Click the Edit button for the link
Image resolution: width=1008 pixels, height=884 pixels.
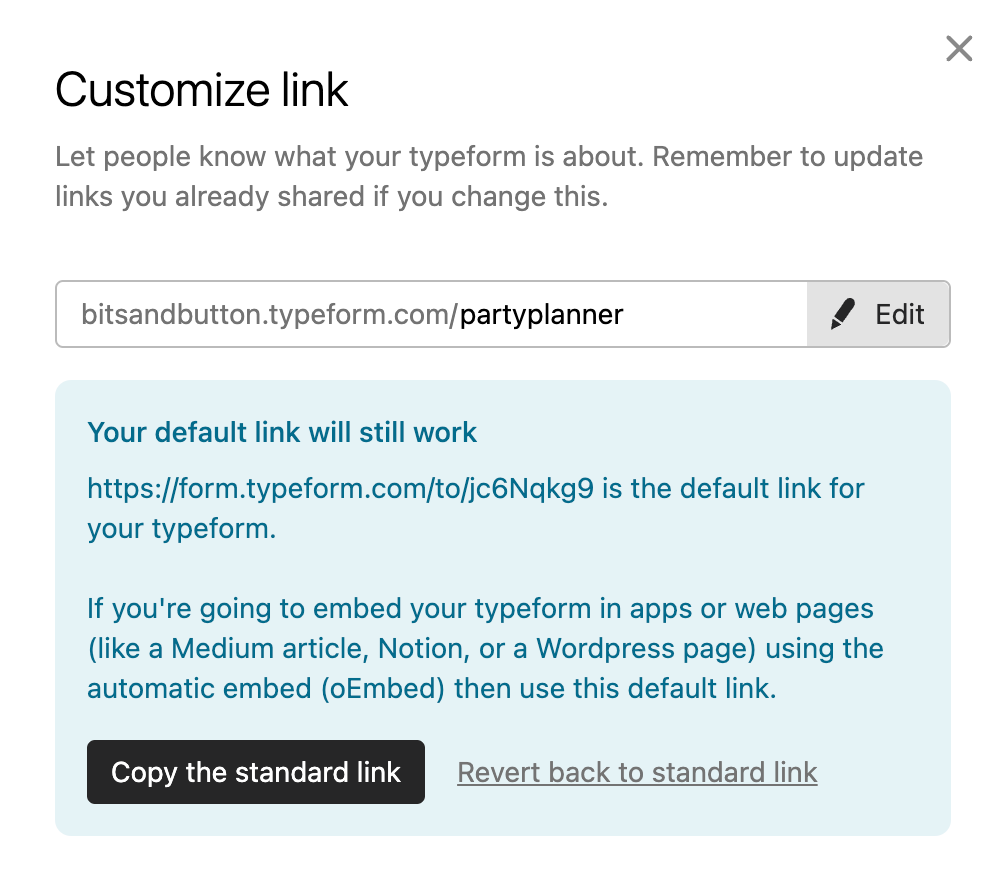click(x=878, y=314)
